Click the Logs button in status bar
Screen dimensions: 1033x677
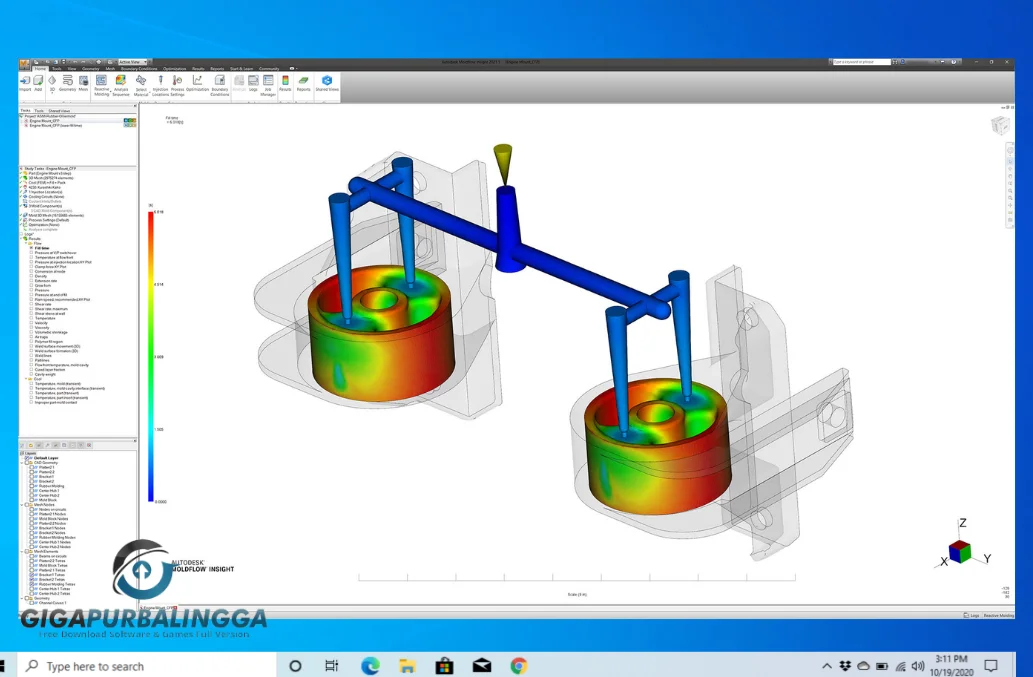point(972,615)
